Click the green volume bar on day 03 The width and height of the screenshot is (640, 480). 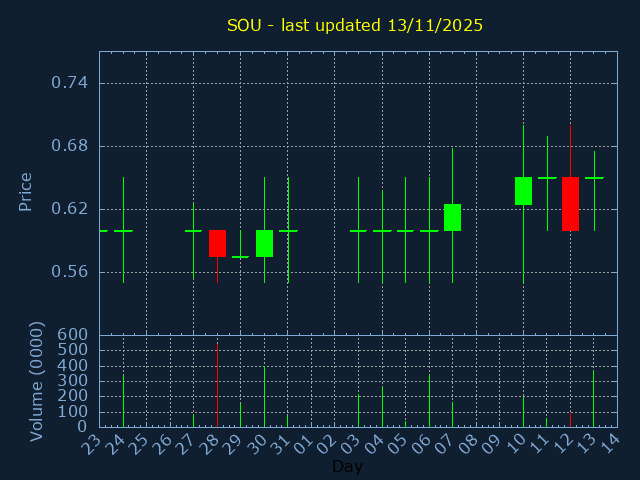[x=358, y=411]
